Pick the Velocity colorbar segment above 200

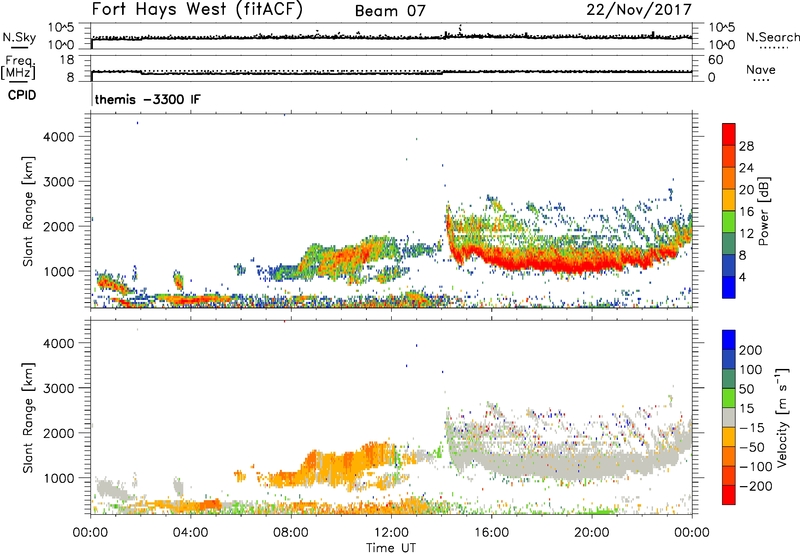pyautogui.click(x=729, y=340)
